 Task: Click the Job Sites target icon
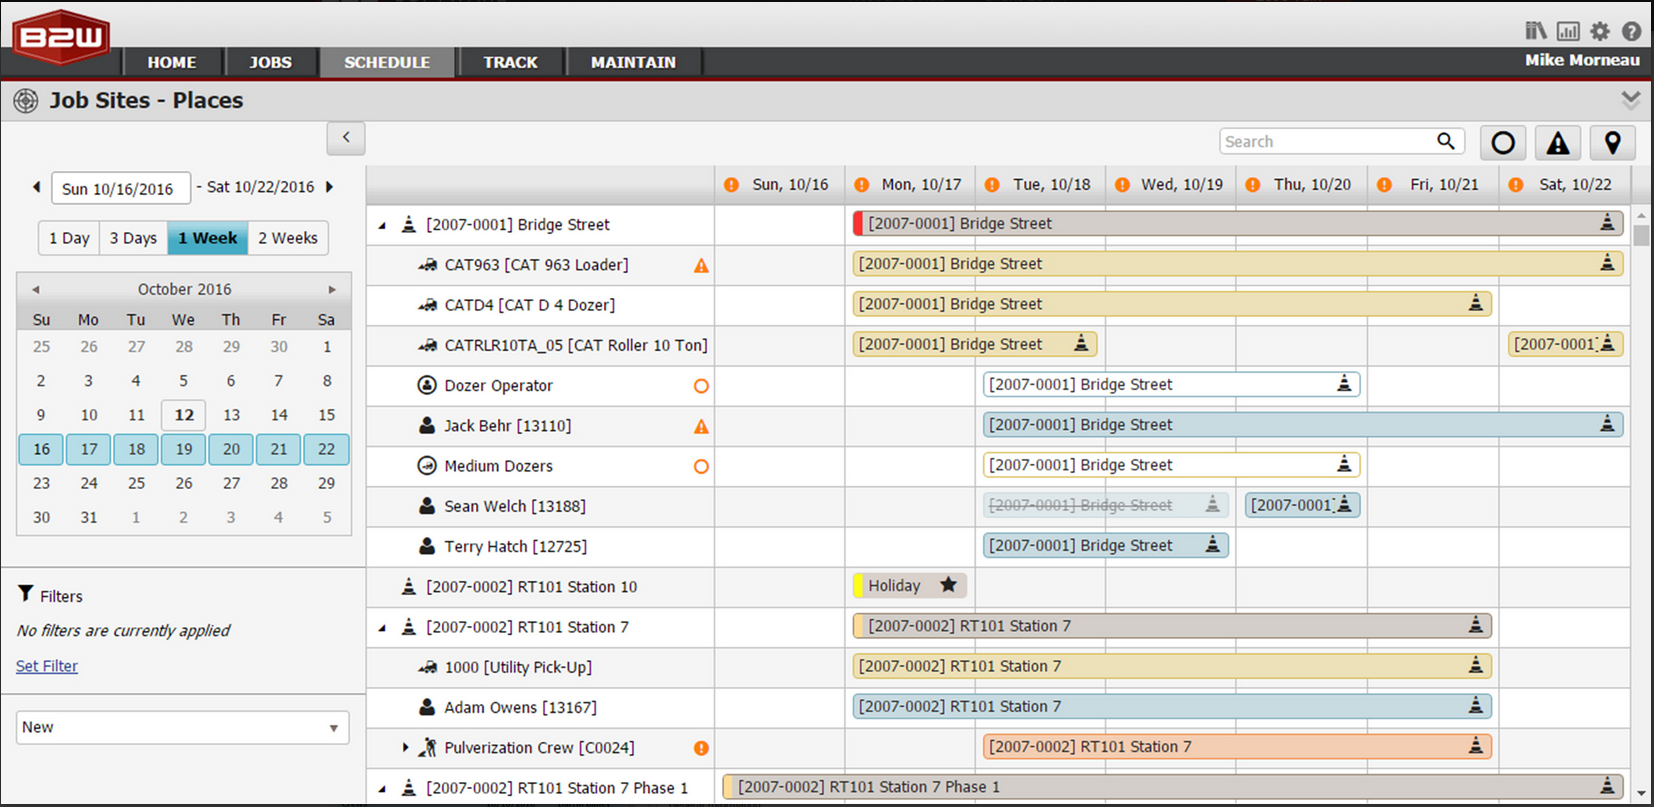pos(26,100)
